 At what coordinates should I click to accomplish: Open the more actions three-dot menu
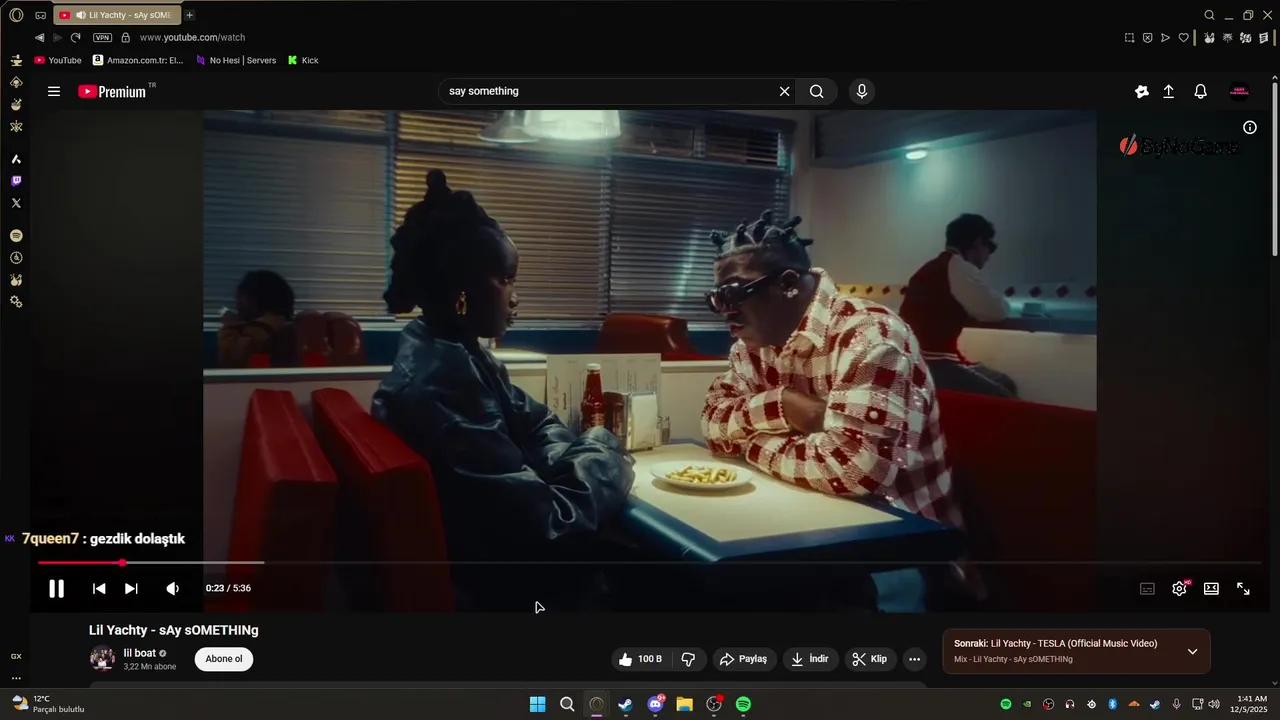[914, 659]
